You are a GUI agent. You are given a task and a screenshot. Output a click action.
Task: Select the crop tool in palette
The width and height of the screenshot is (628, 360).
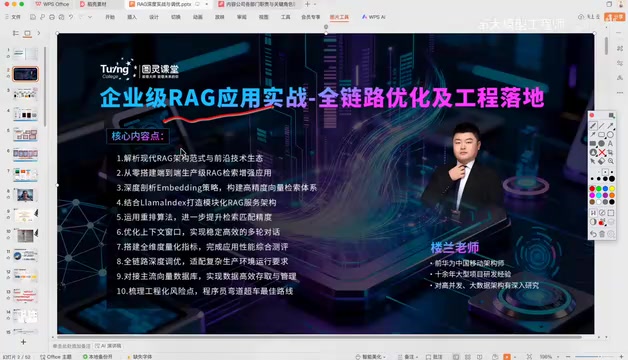[x=610, y=152]
